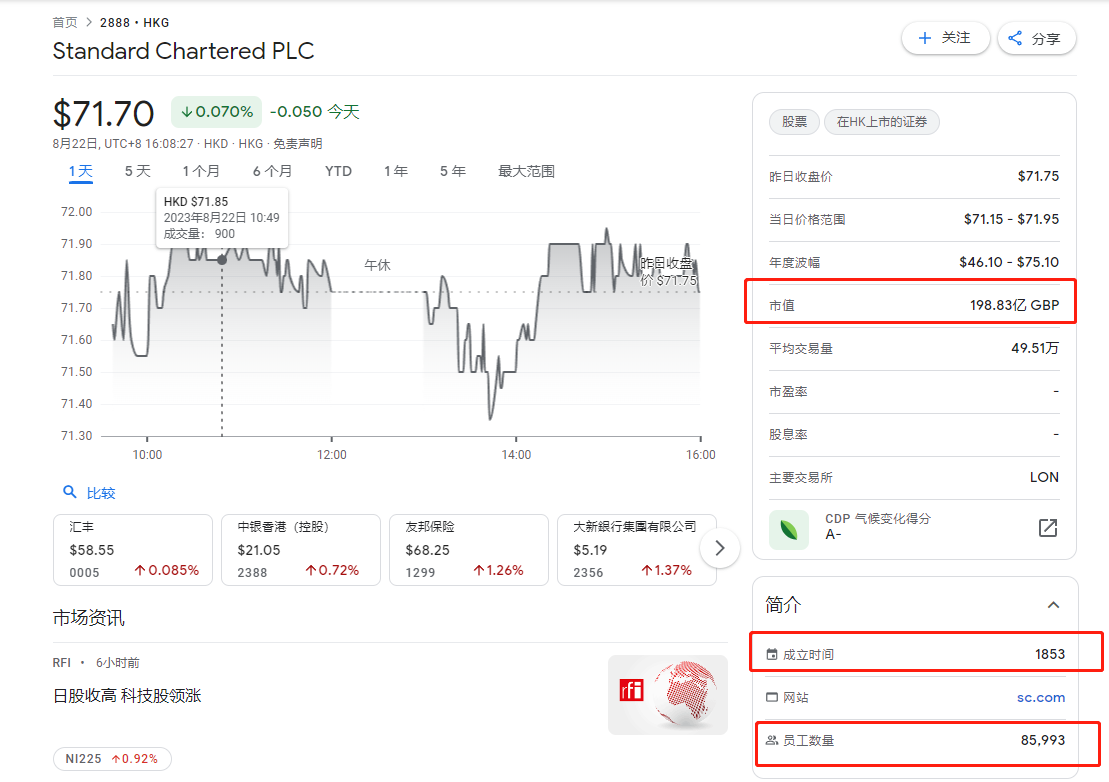Open the RFI news article thumbnail
The image size is (1109, 782).
[667, 694]
